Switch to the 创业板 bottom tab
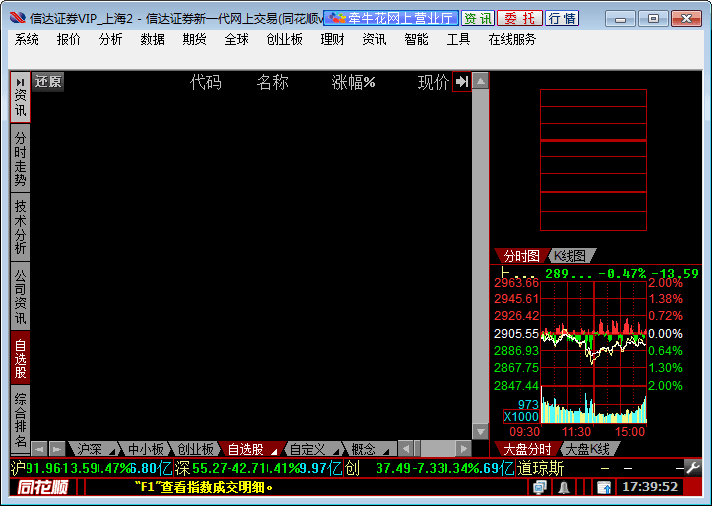Screen dimensions: 712x506 [195, 449]
